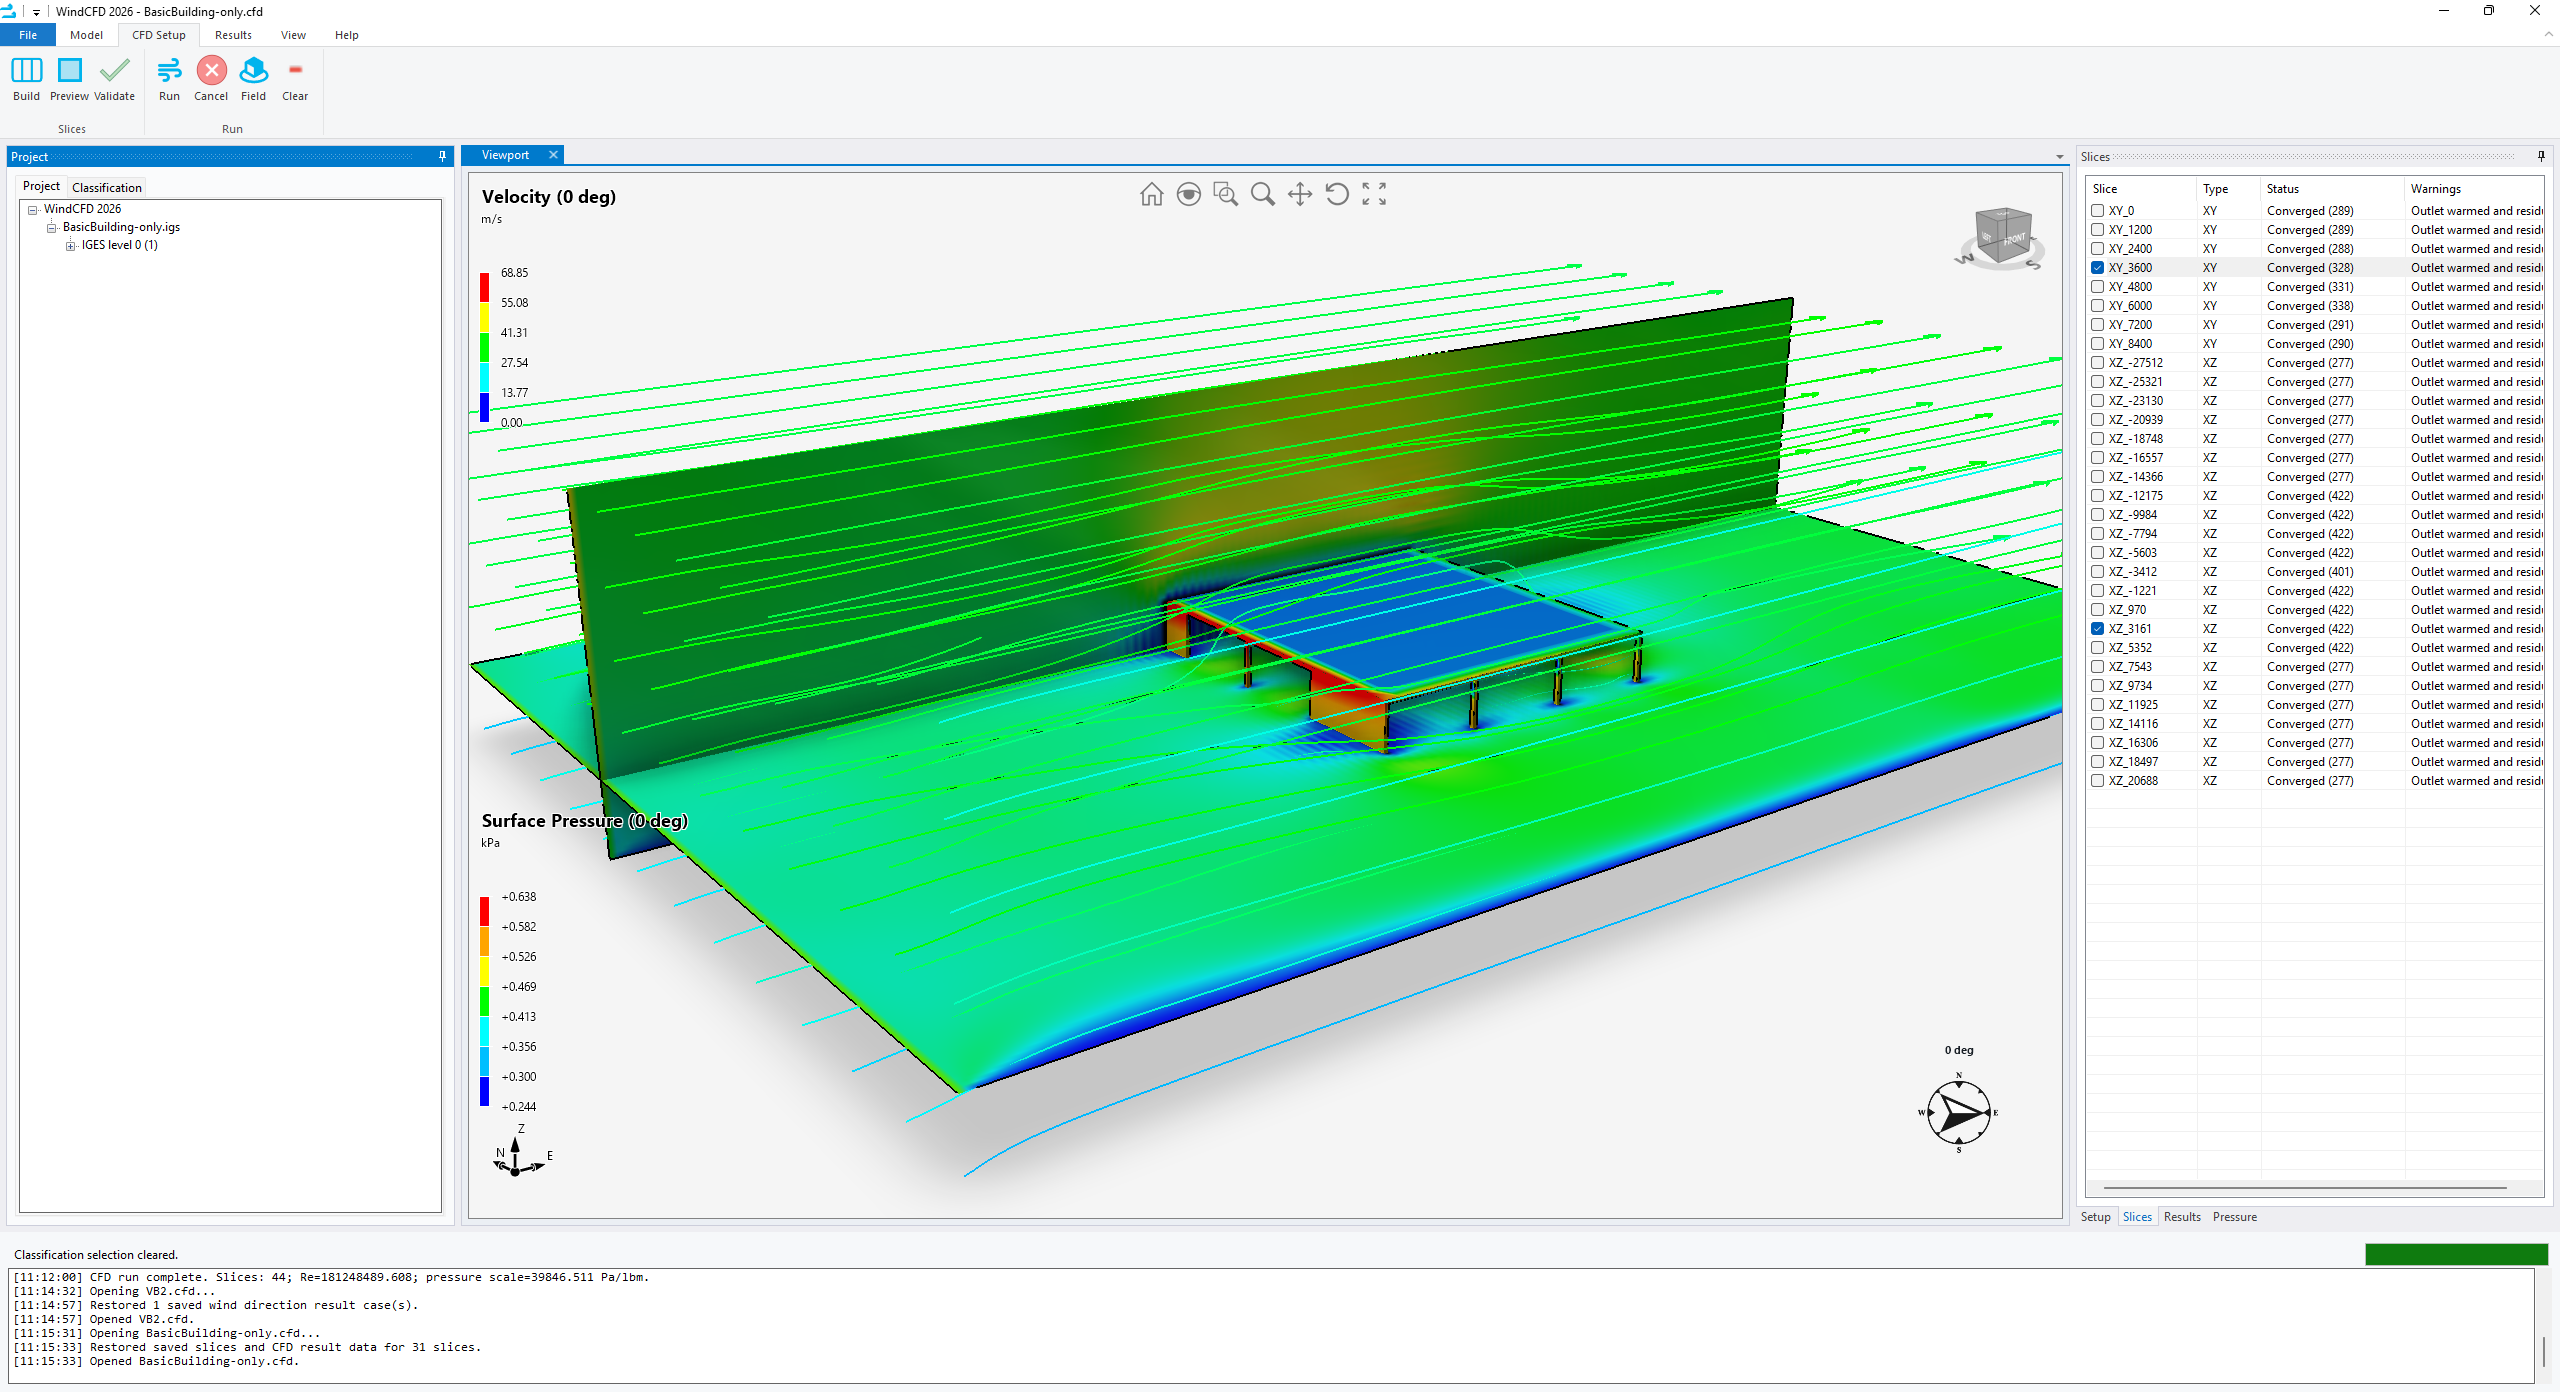This screenshot has height=1392, width=2560.
Task: Click the orbit view eye icon
Action: 1188,194
